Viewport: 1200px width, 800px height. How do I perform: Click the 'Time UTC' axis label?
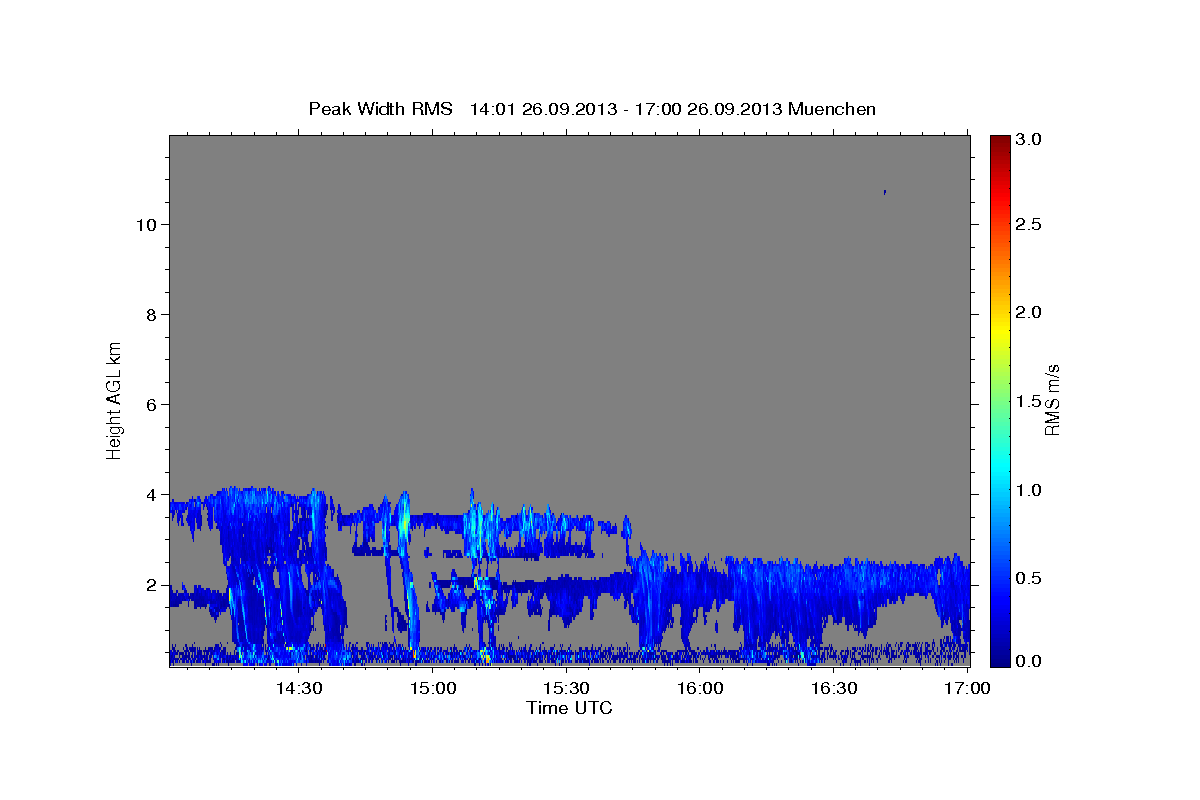coord(569,708)
